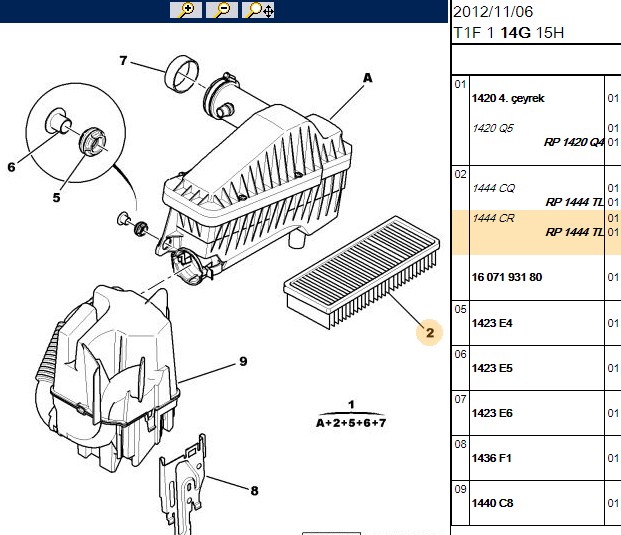
Task: Click callout number 8 for the bracket
Action: tap(254, 491)
